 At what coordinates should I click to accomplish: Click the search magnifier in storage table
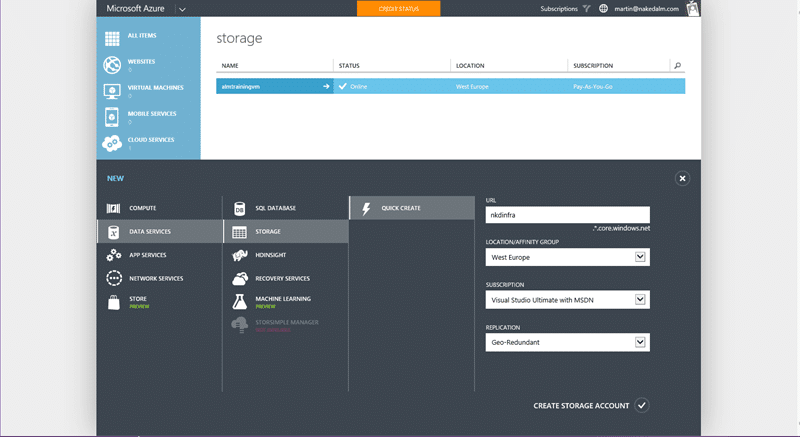pyautogui.click(x=678, y=66)
